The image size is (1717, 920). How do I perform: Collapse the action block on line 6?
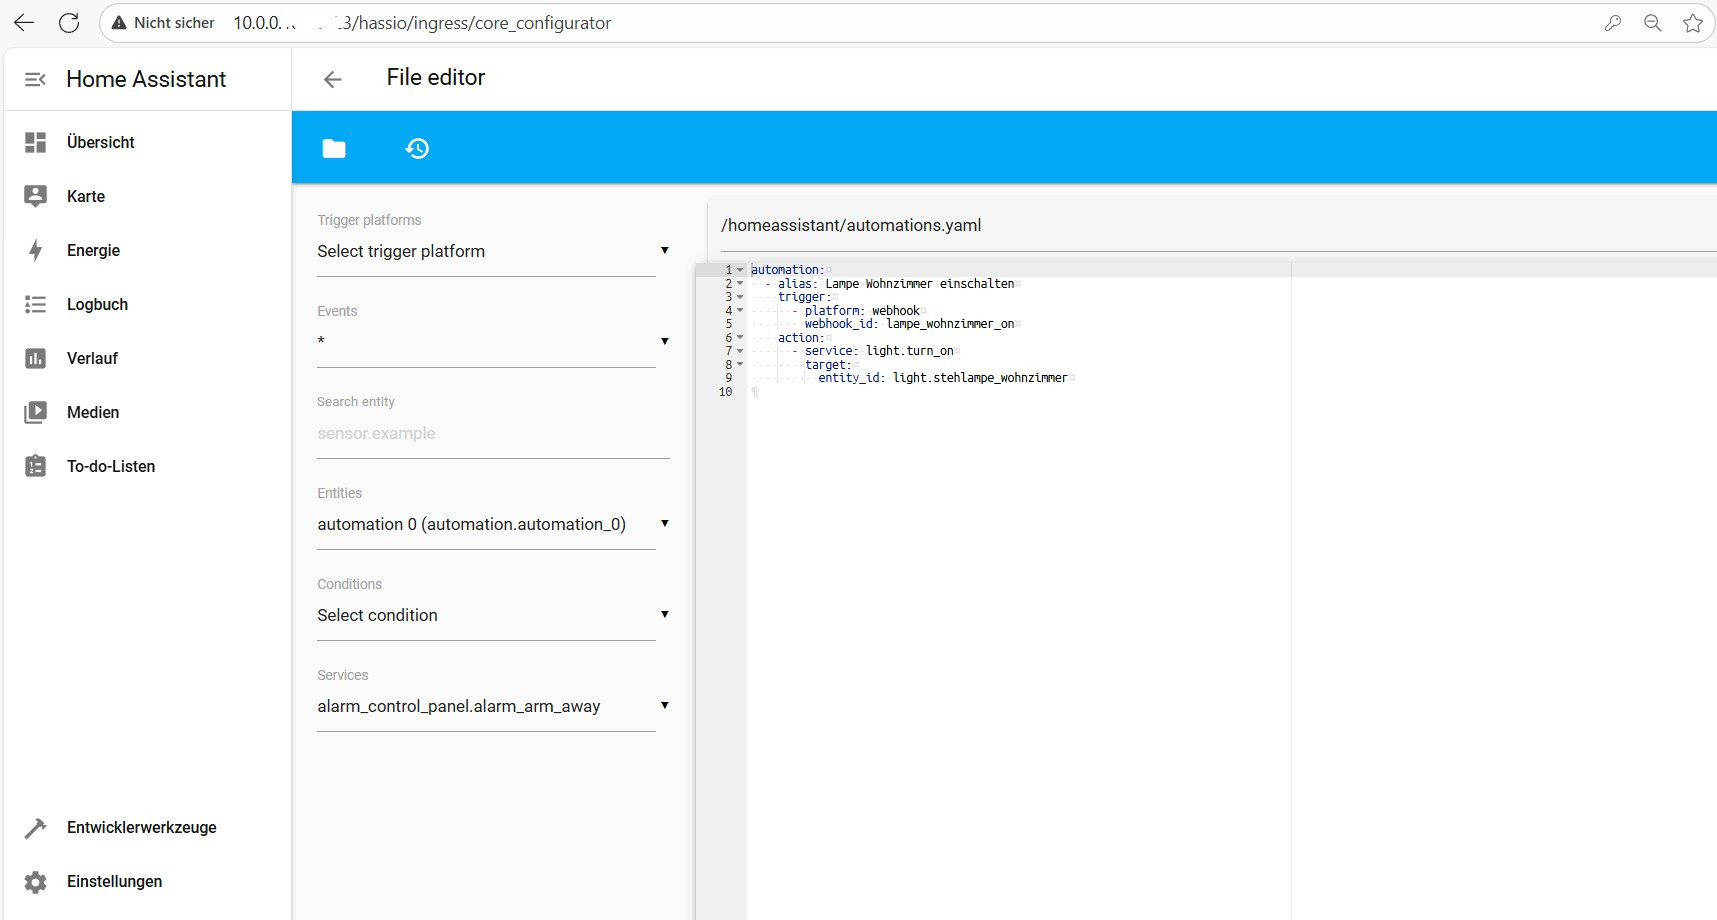740,338
